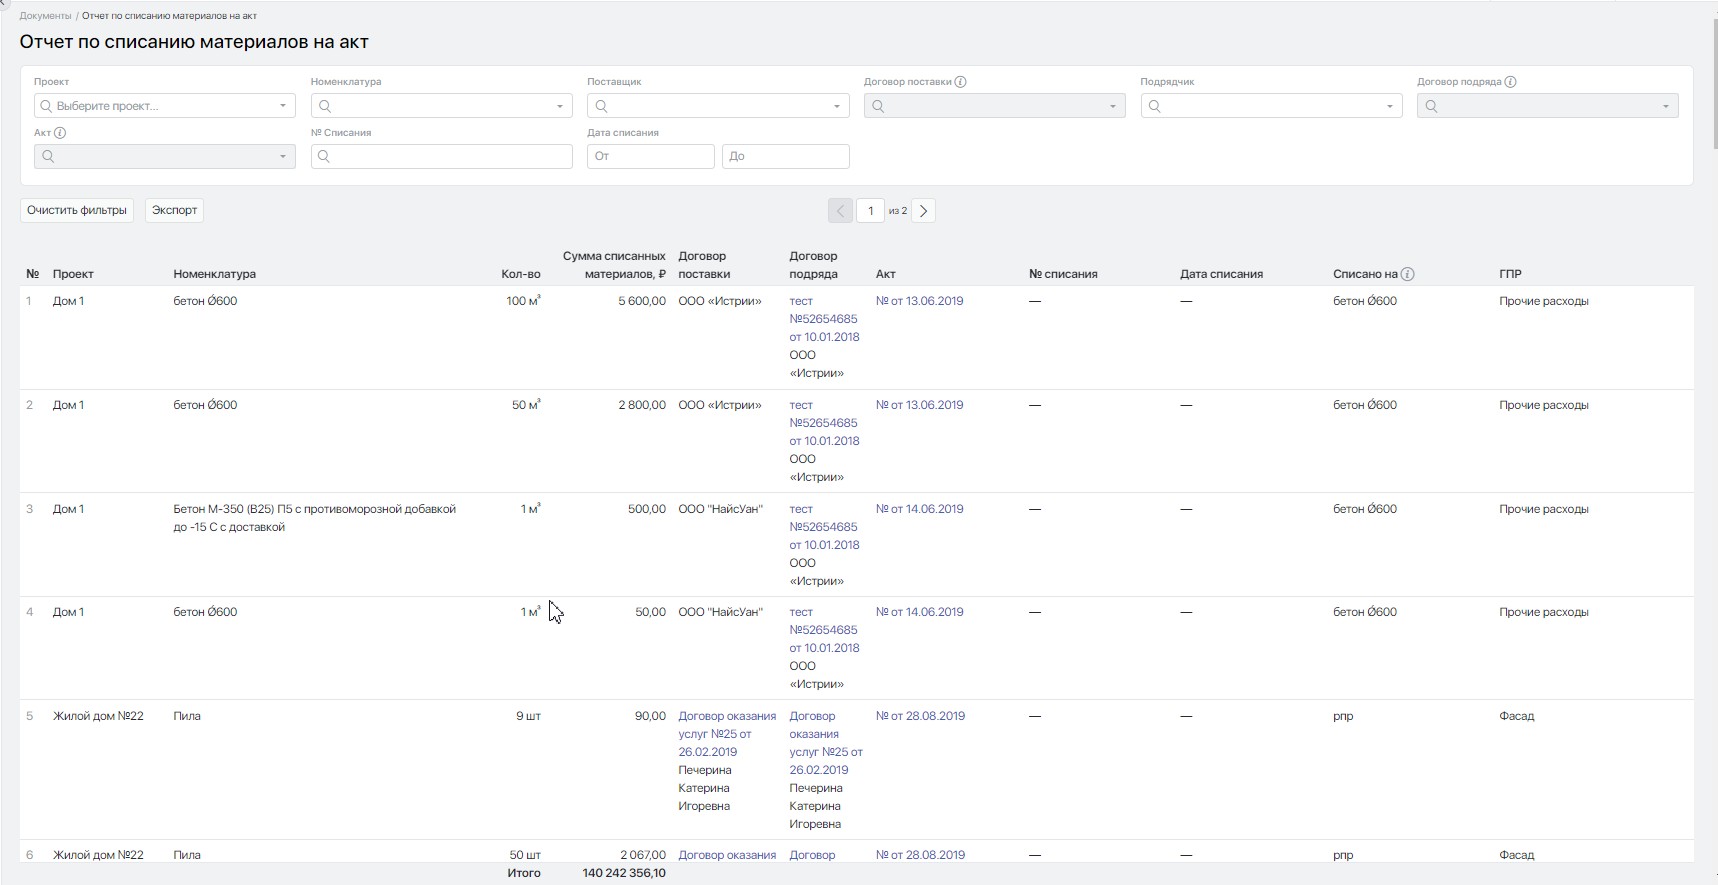This screenshot has width=1718, height=885.
Task: Expand the Подрядчик dropdown arrow
Action: tap(1389, 106)
